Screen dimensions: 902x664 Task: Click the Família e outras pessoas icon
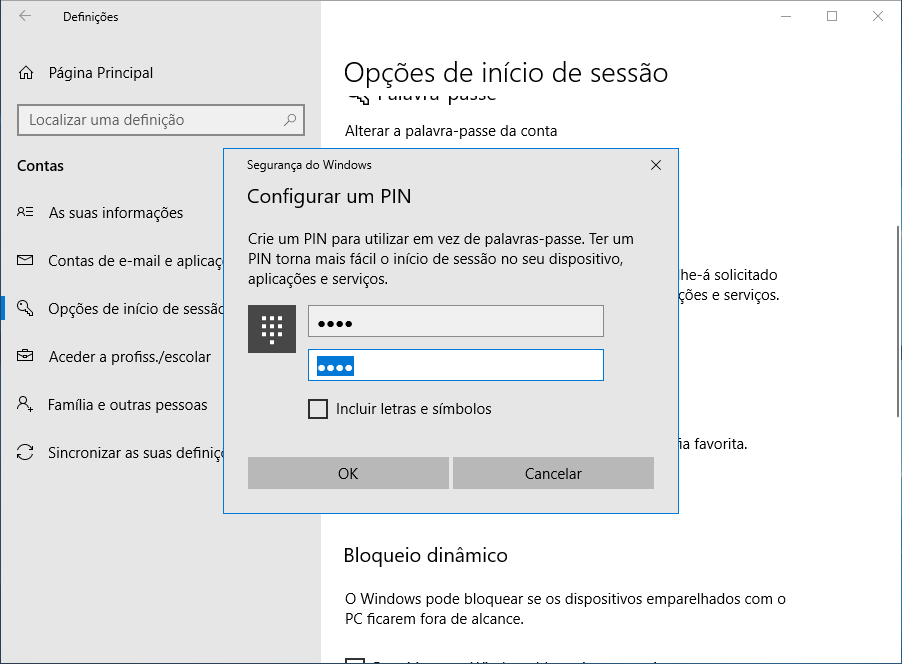[x=26, y=405]
